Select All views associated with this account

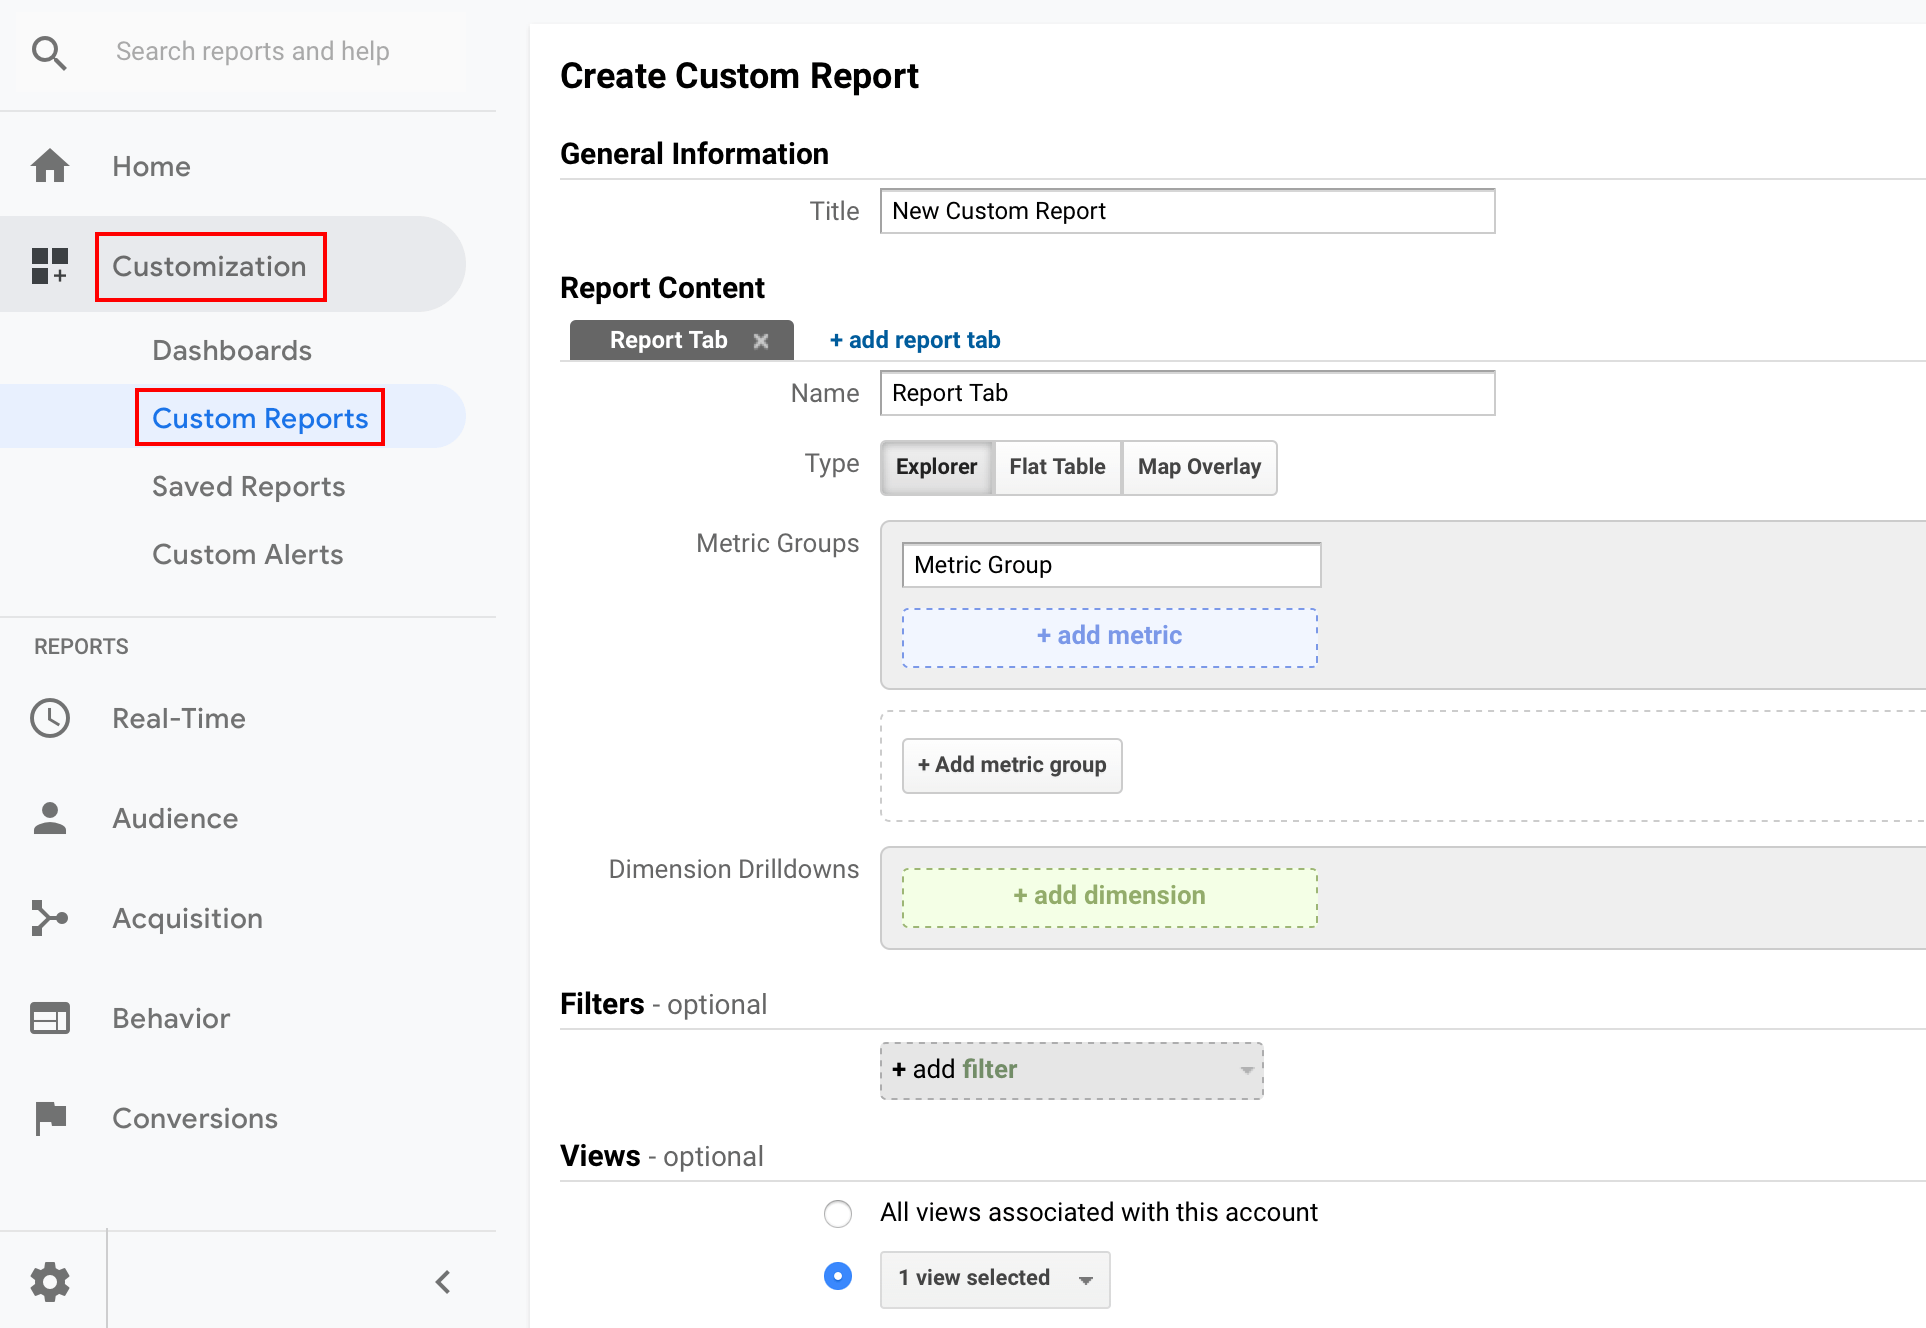coord(838,1214)
